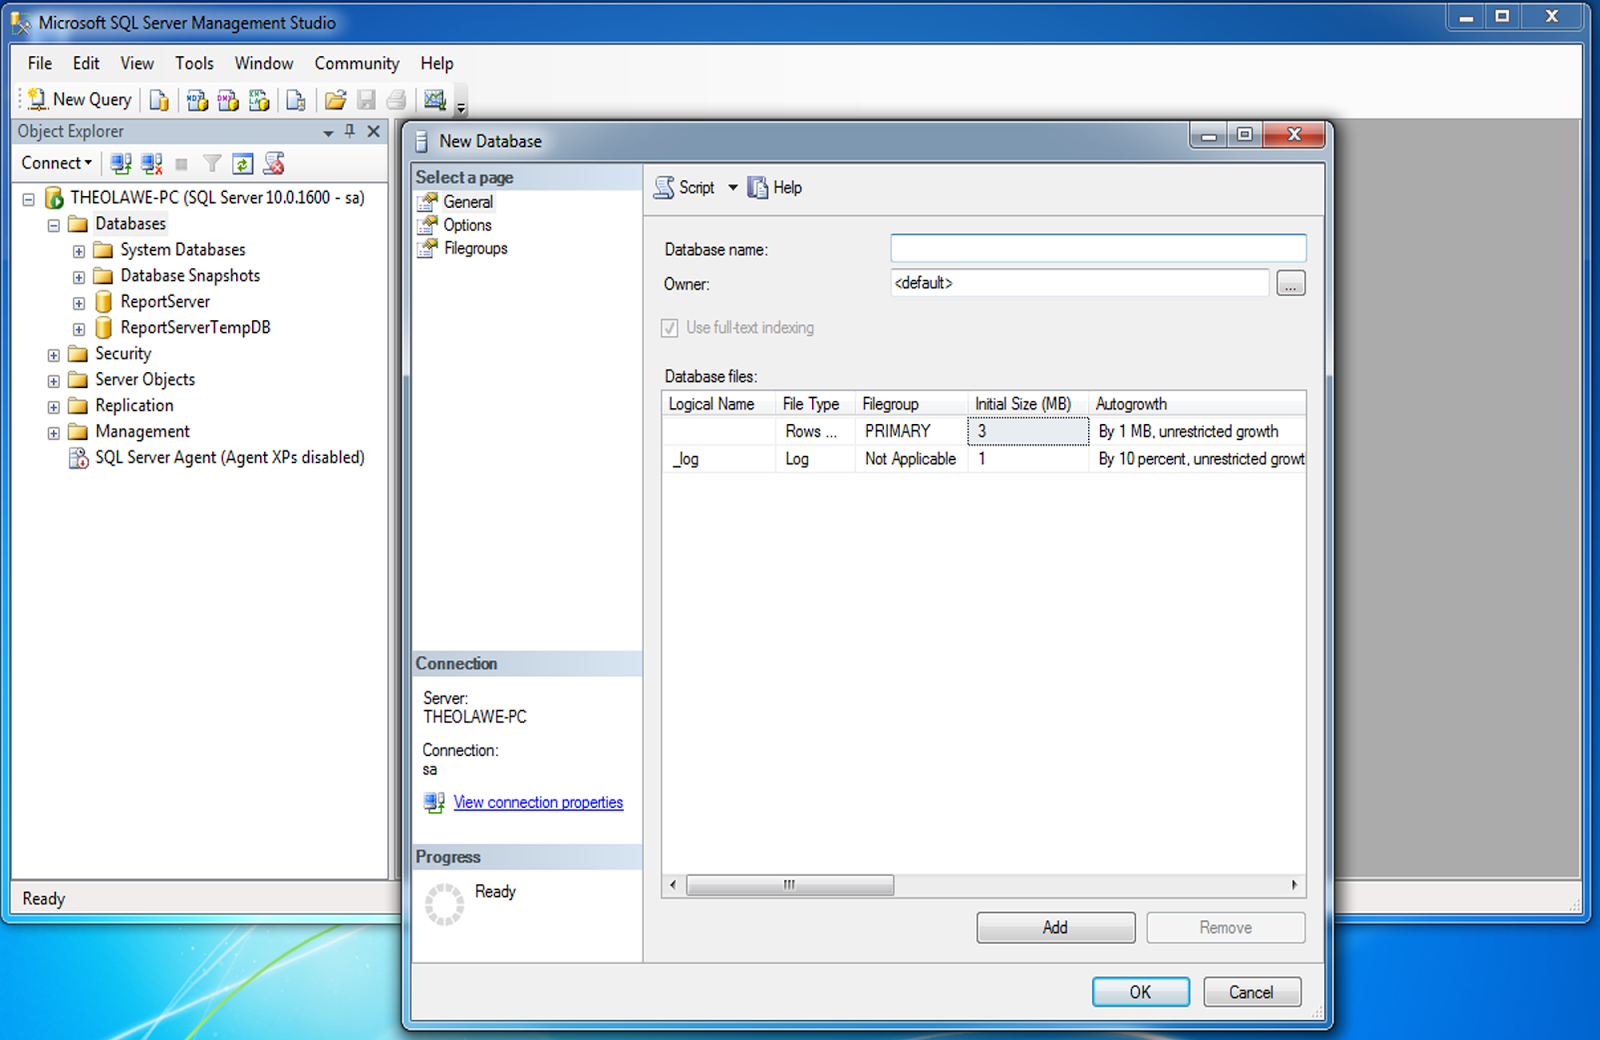Click the Owner field showing <default>
This screenshot has height=1040, width=1600.
tap(1080, 283)
